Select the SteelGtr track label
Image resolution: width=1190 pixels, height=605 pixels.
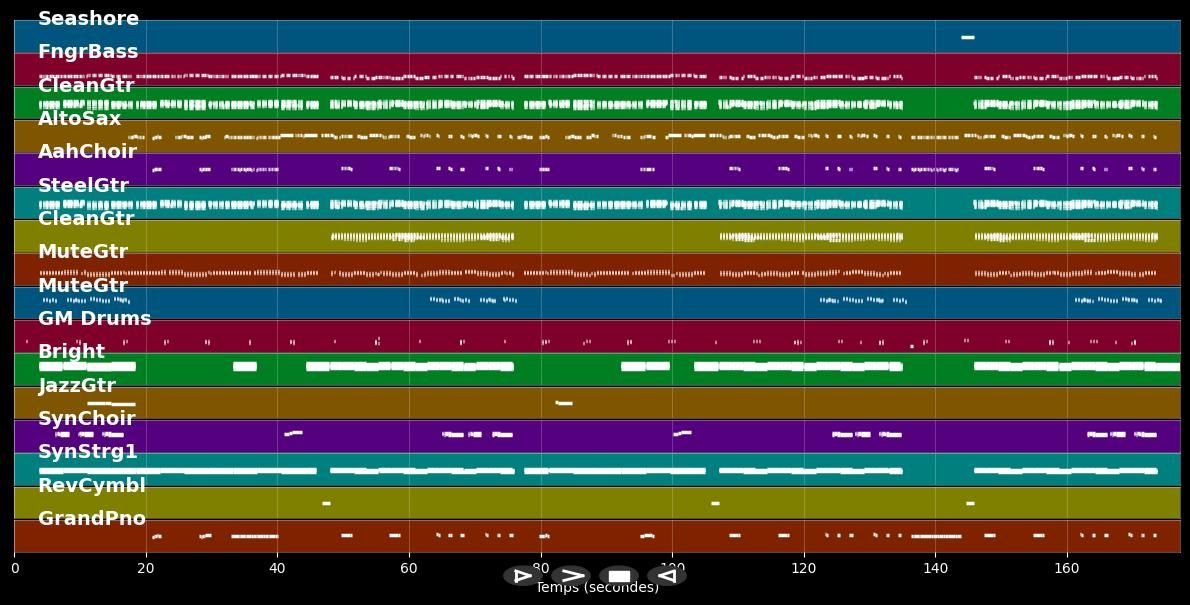click(83, 184)
